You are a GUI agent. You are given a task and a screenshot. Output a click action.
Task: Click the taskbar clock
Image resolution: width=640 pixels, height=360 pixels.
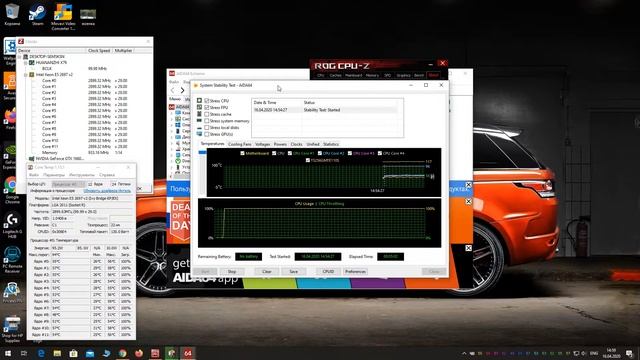pyautogui.click(x=611, y=353)
